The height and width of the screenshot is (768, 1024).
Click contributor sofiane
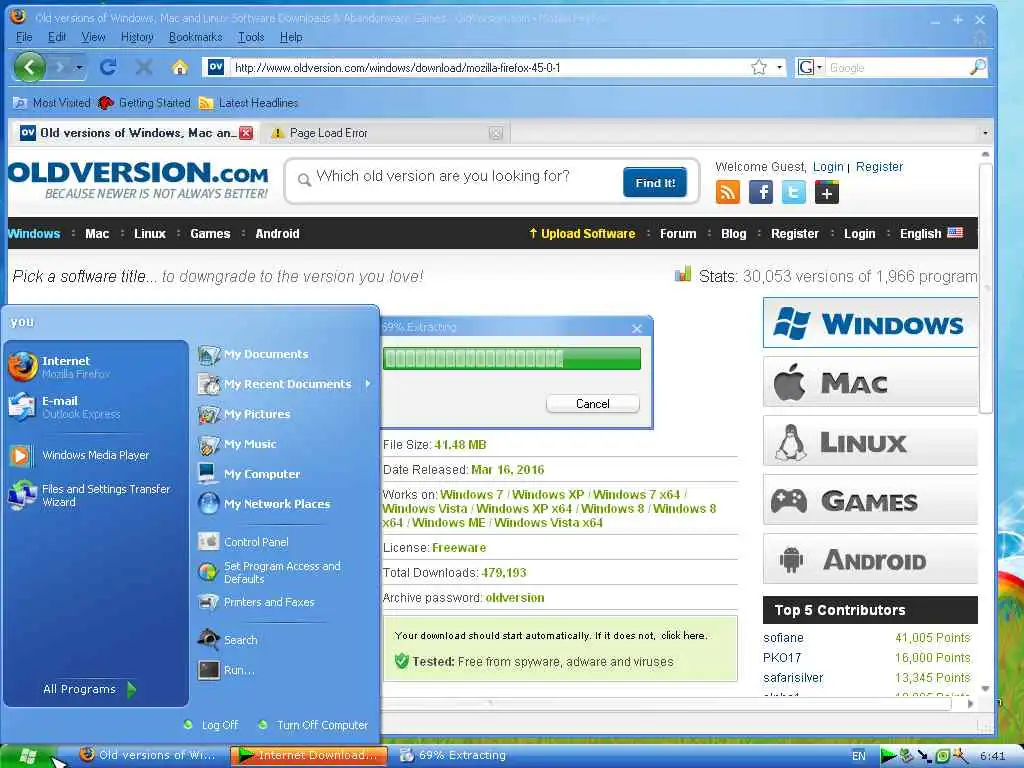pyautogui.click(x=783, y=637)
